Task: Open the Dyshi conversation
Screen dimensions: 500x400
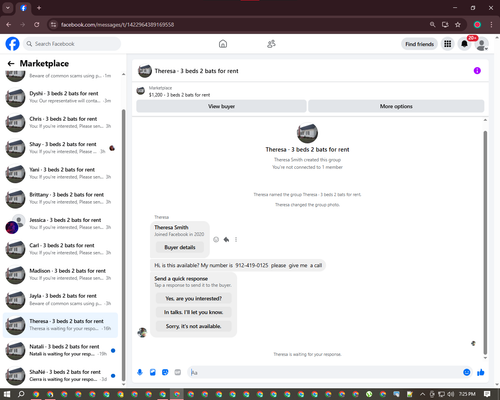Action: coord(60,97)
